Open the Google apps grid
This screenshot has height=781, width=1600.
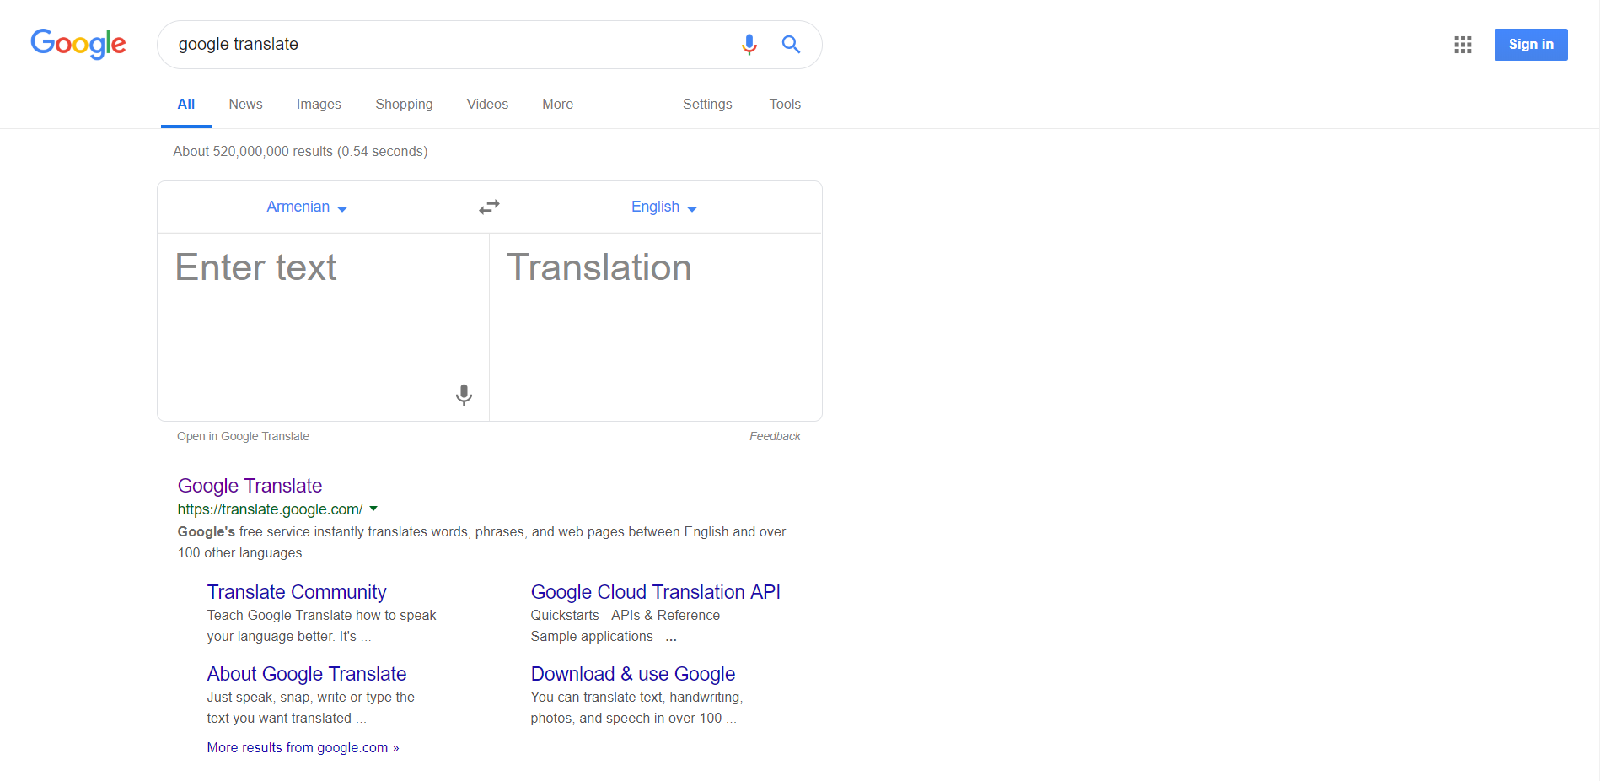pos(1463,44)
